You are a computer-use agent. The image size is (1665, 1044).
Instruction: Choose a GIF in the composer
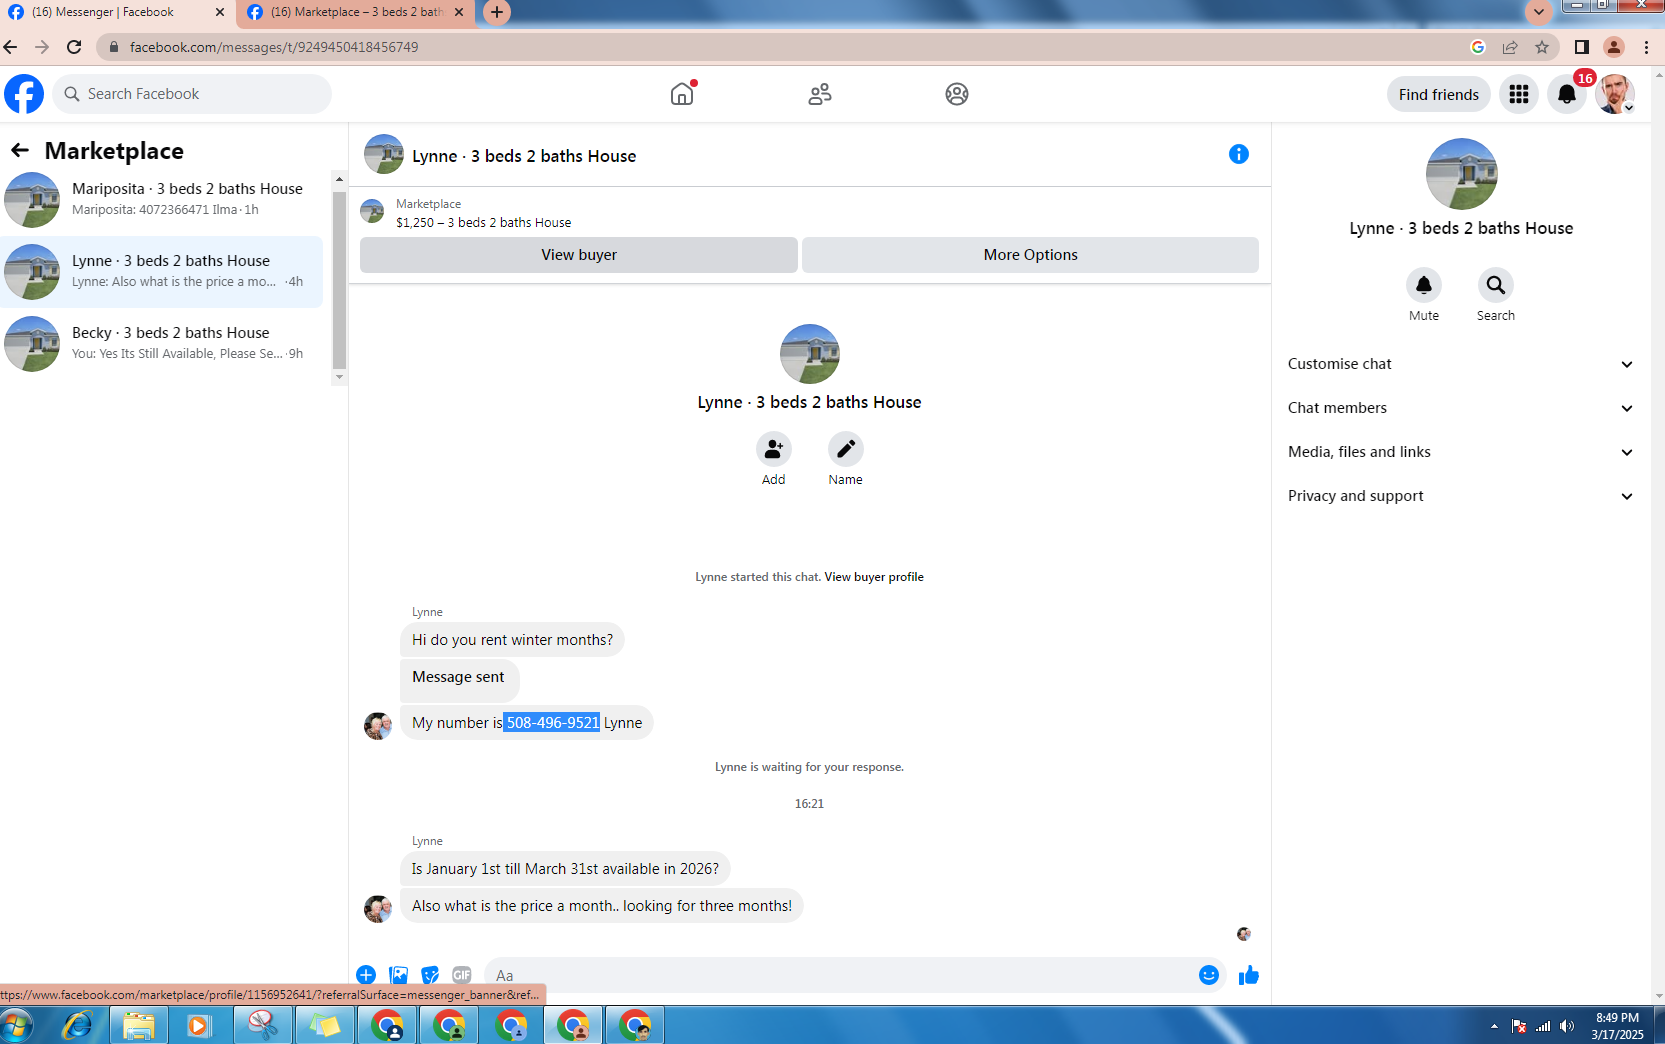point(461,975)
